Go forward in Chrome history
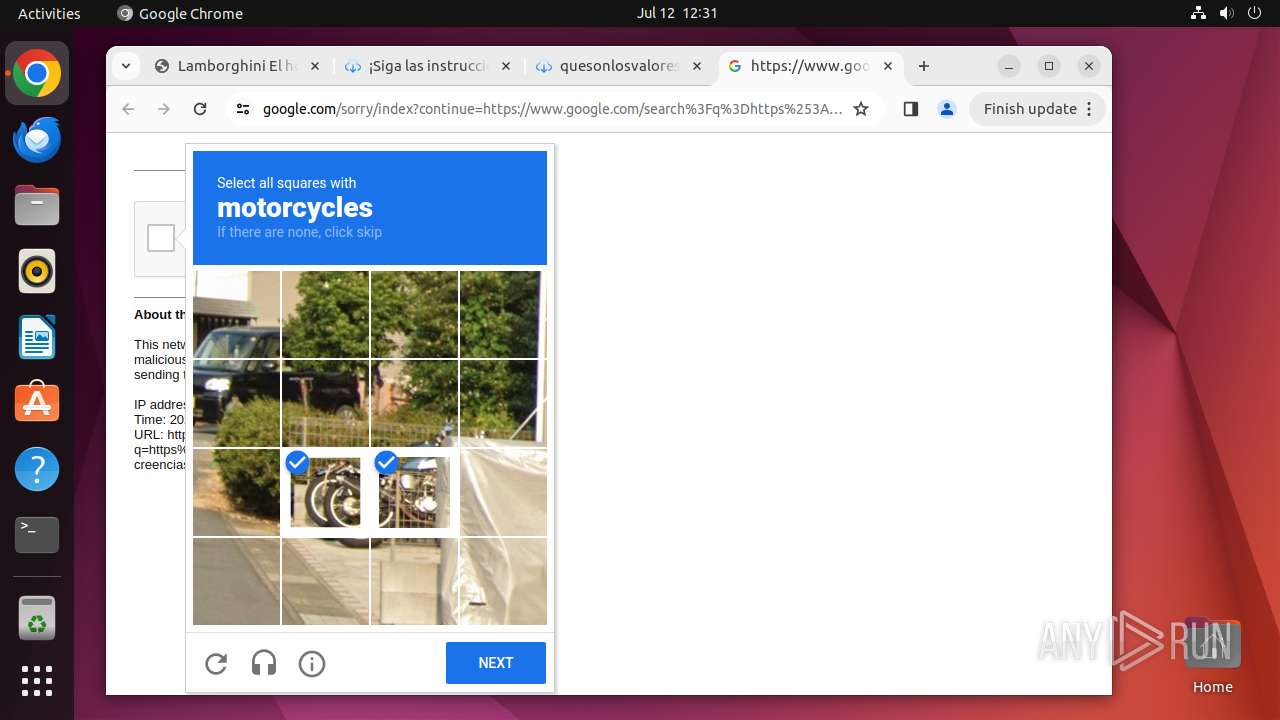This screenshot has width=1280, height=720. (164, 109)
